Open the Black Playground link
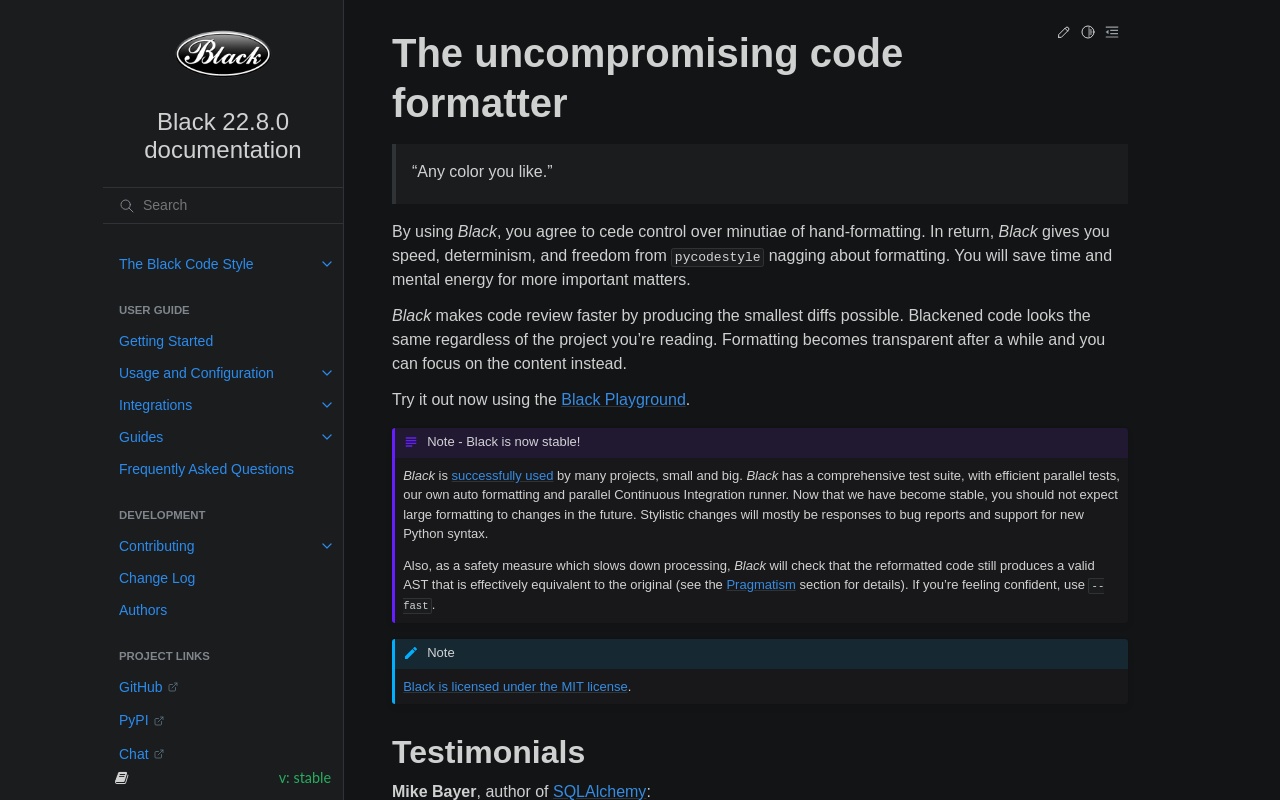 point(623,399)
